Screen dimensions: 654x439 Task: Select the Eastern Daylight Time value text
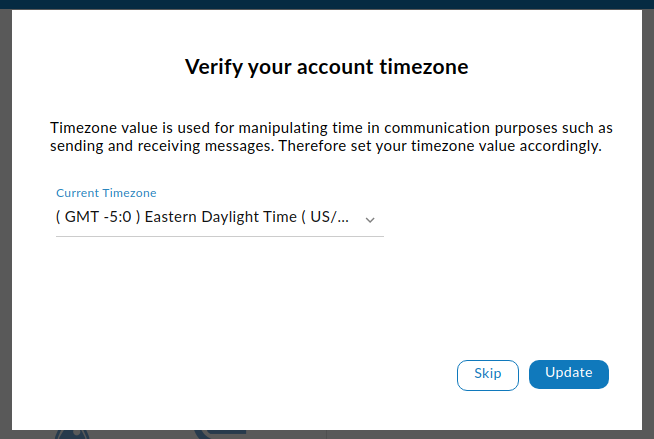coord(221,217)
